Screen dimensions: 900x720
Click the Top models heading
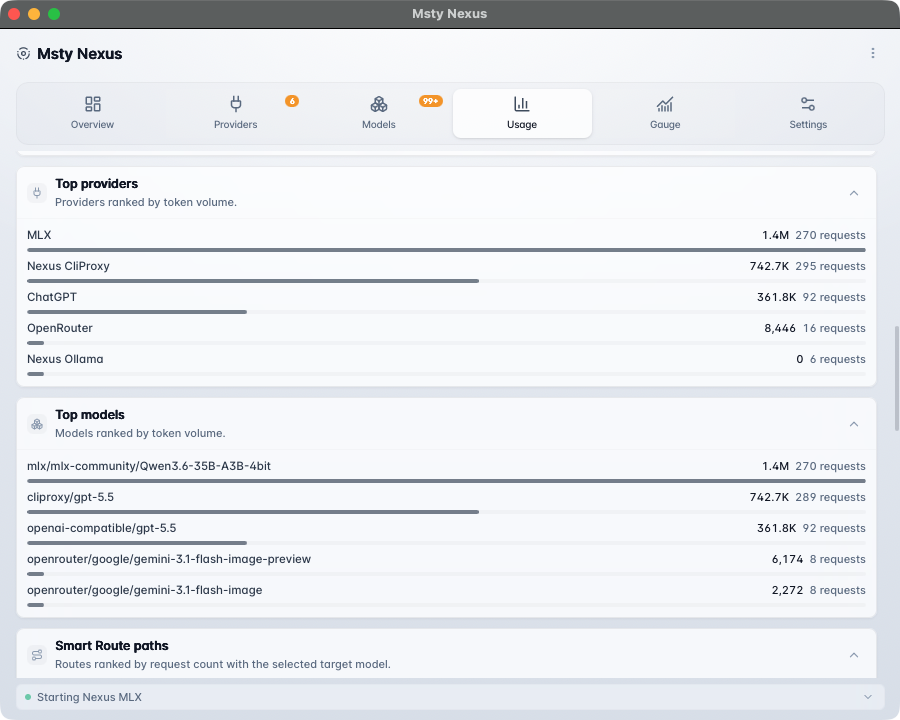click(90, 415)
